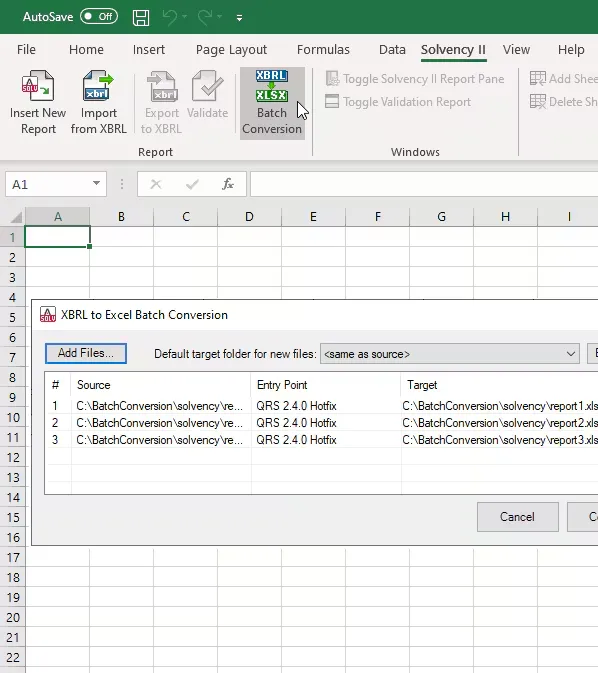Screen dimensions: 598x673
Task: Launch the Batch Conversion tool
Action: tap(272, 103)
